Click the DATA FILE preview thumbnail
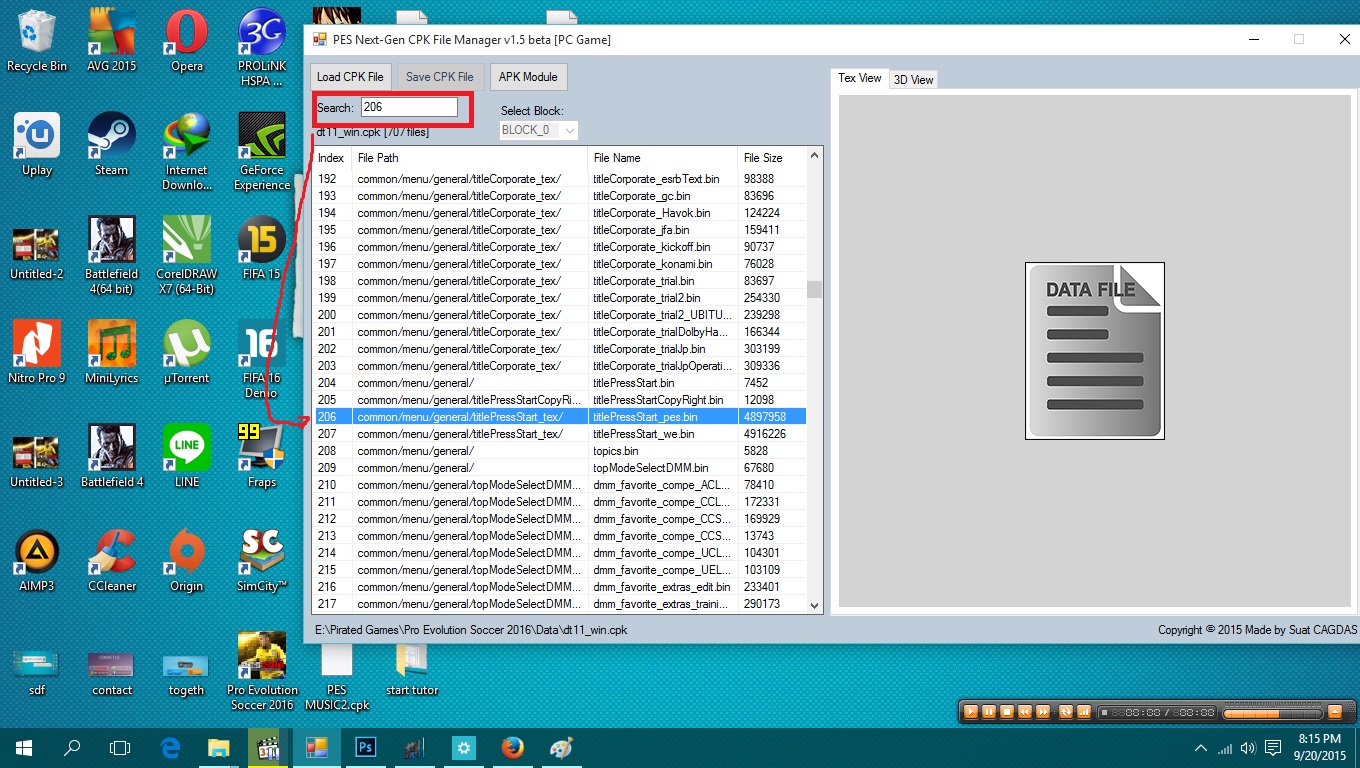Screen dimensions: 1360x768 [1095, 350]
